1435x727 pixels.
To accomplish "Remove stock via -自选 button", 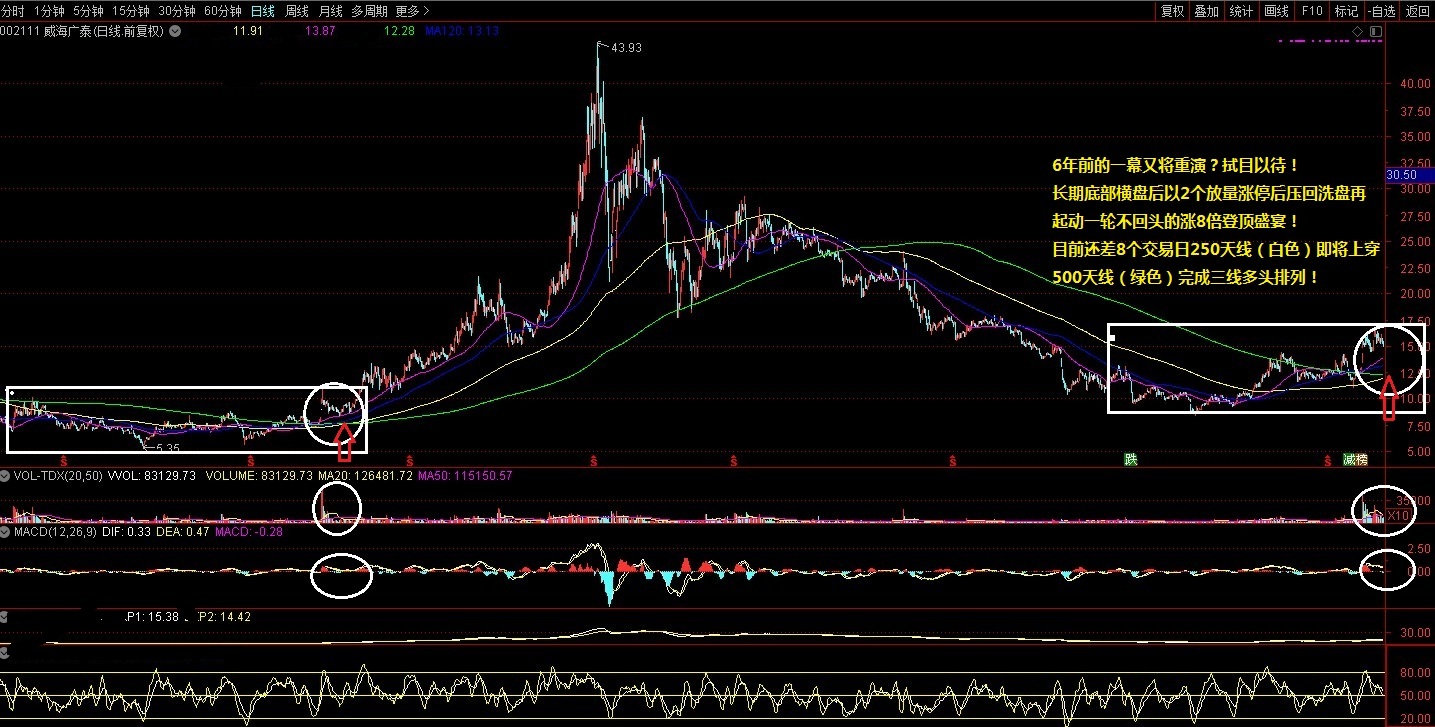I will [x=1381, y=11].
